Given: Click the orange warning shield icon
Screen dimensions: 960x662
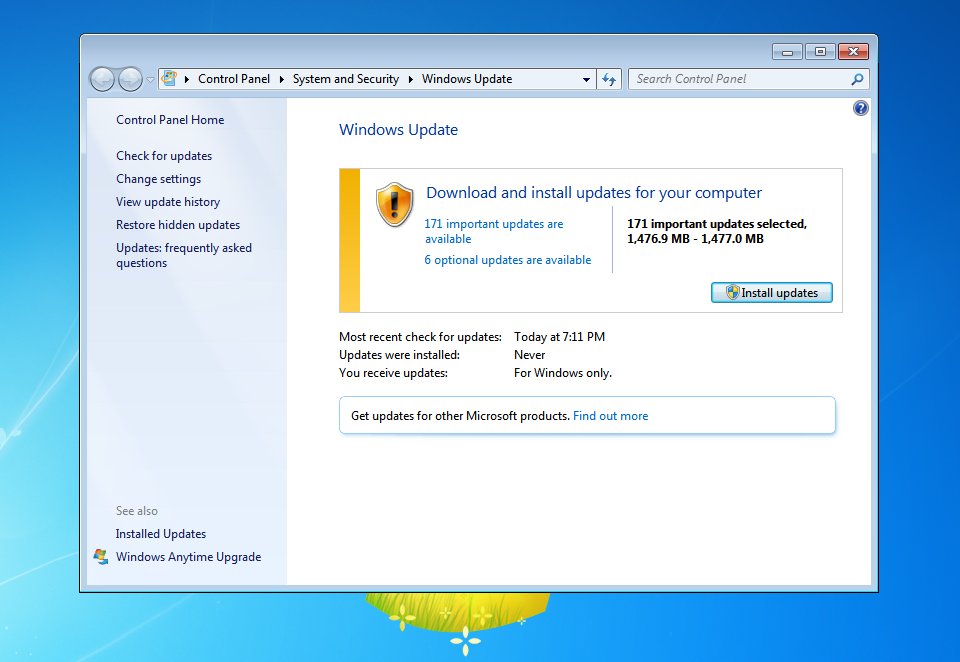Looking at the screenshot, I should pyautogui.click(x=395, y=204).
